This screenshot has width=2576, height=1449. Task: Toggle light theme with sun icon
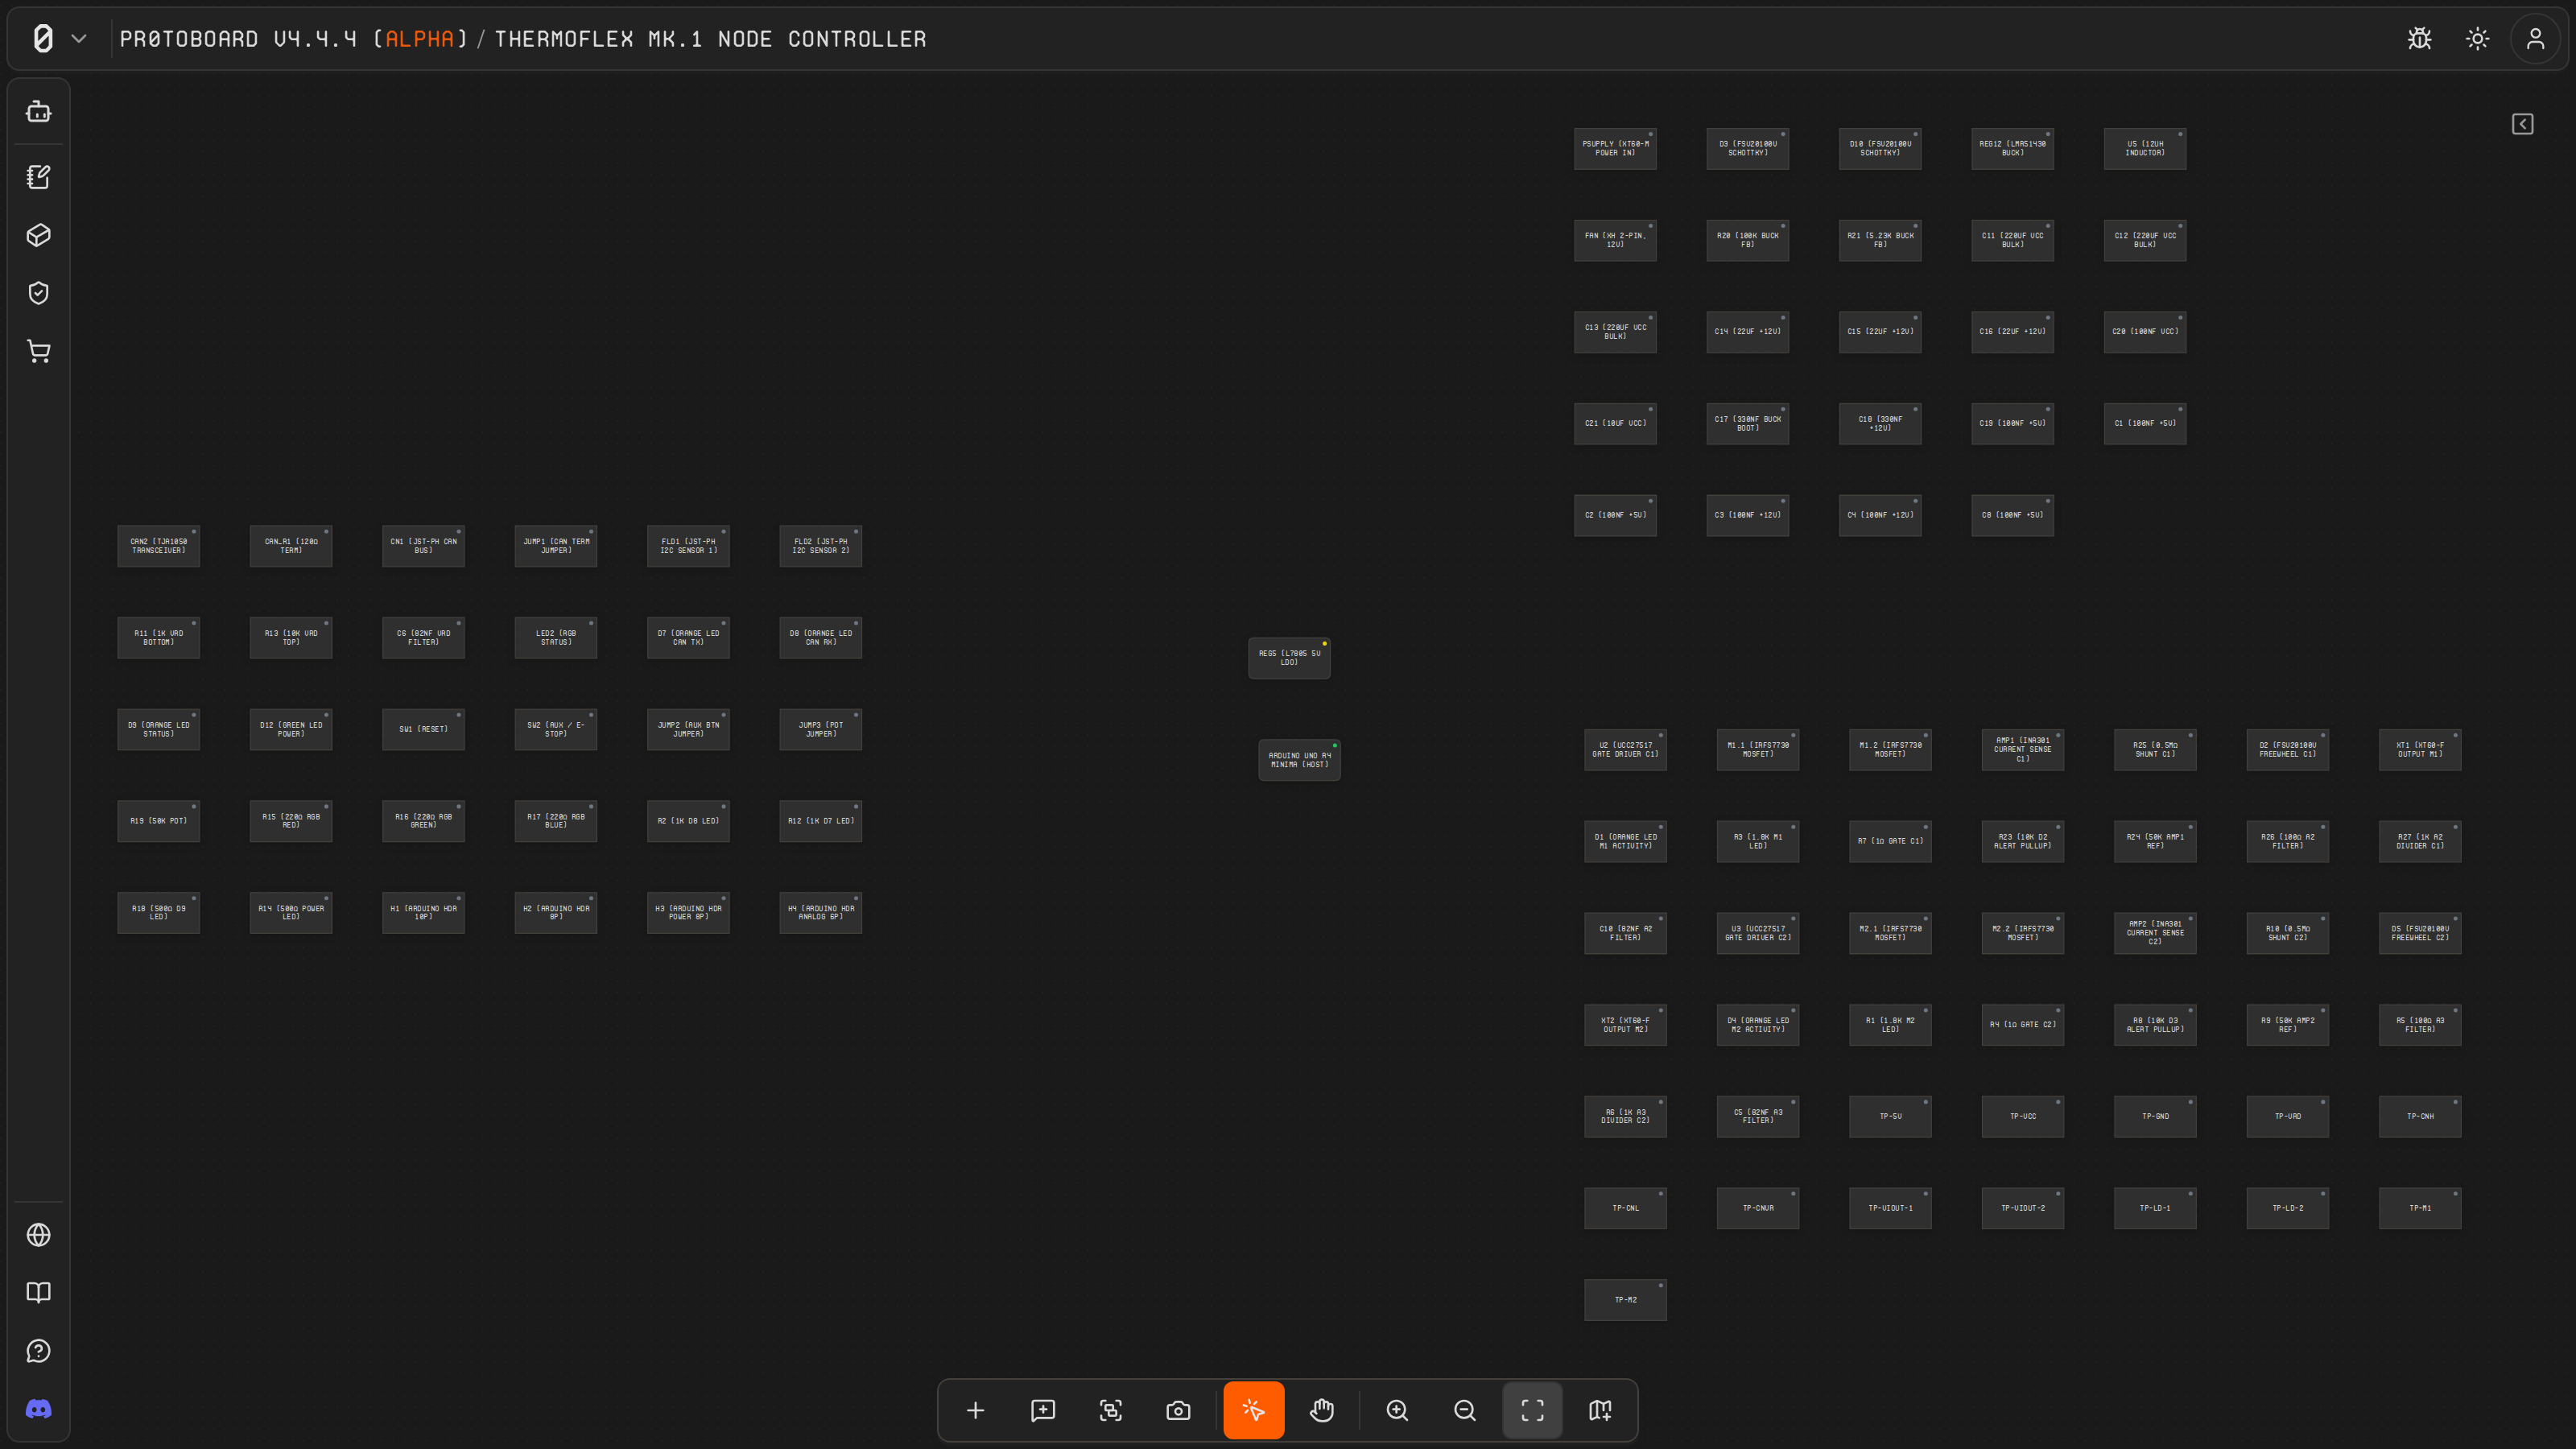coord(2477,39)
